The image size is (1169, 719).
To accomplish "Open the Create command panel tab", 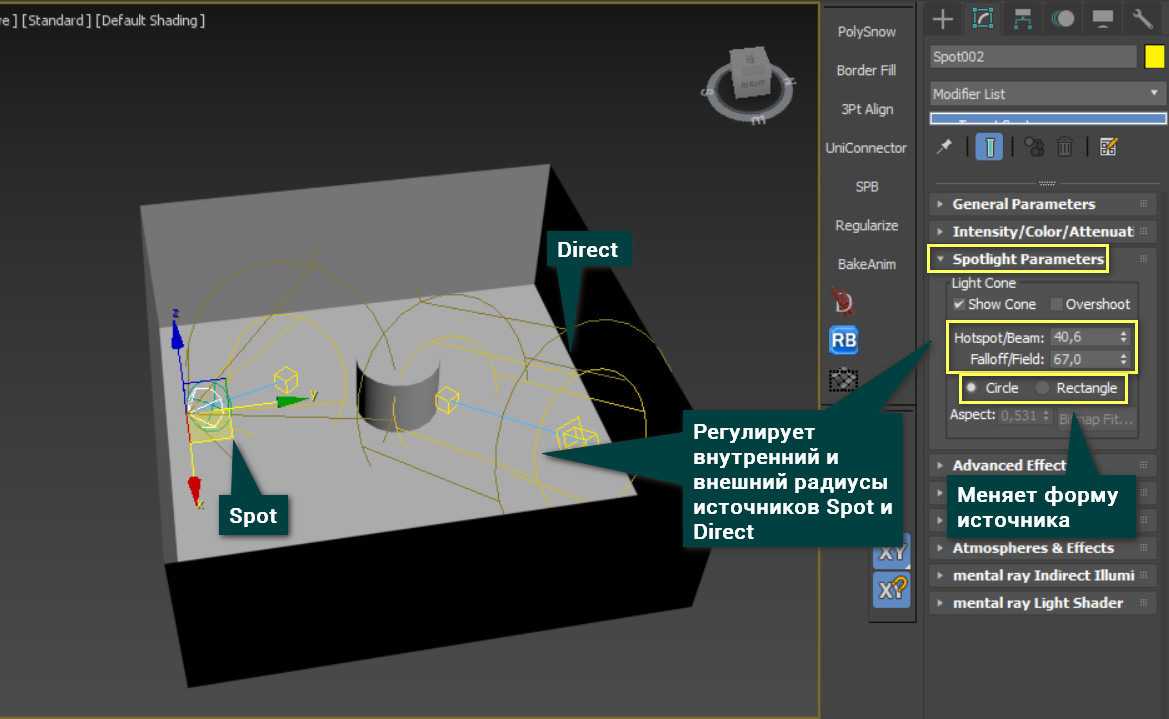I will point(942,18).
